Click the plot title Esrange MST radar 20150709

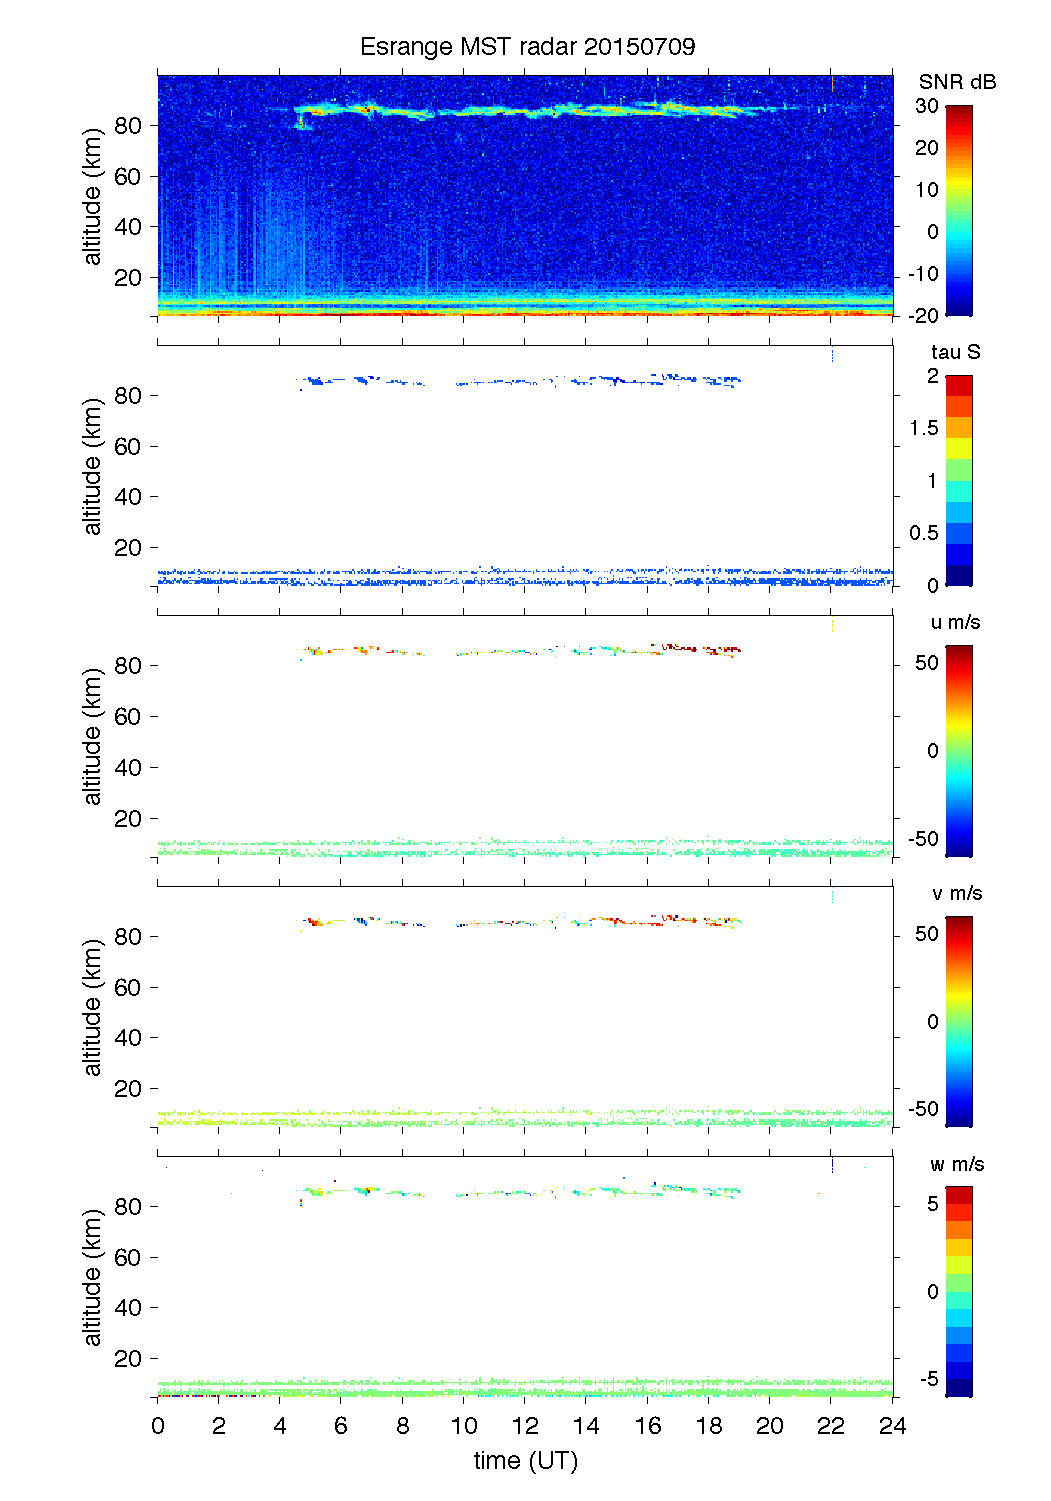point(527,47)
